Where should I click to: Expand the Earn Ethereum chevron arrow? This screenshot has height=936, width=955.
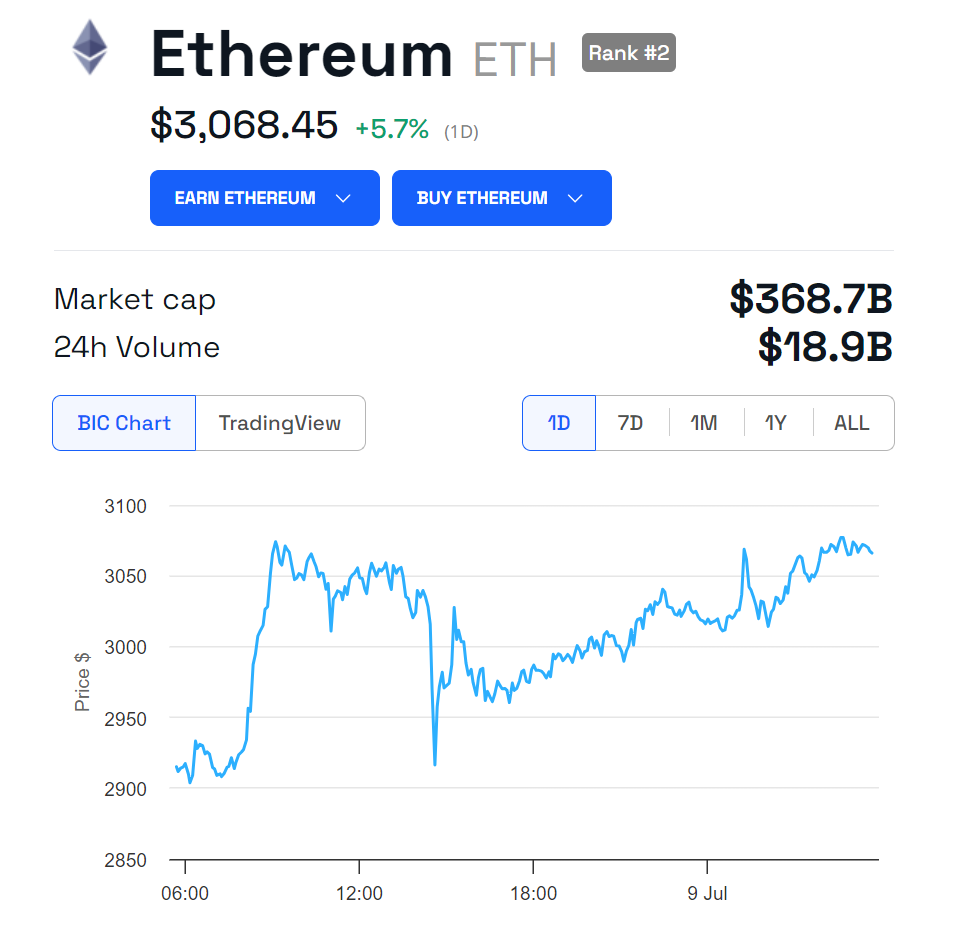[344, 198]
